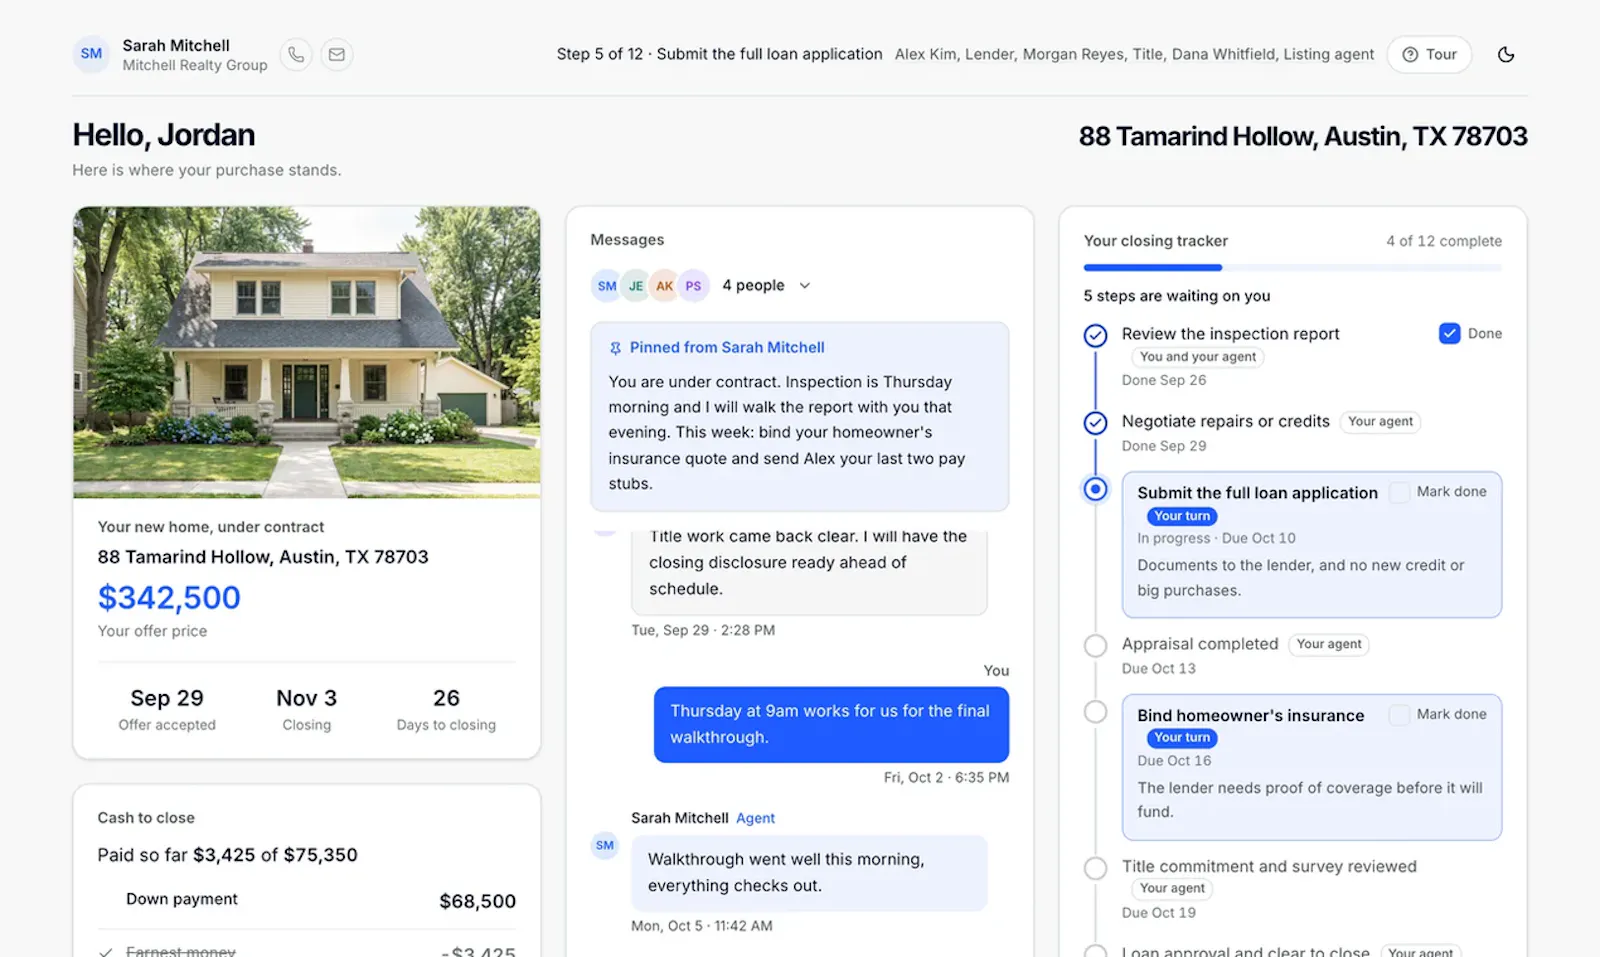The image size is (1600, 957).
Task: Toggle dark mode with the moon icon
Action: [x=1506, y=54]
